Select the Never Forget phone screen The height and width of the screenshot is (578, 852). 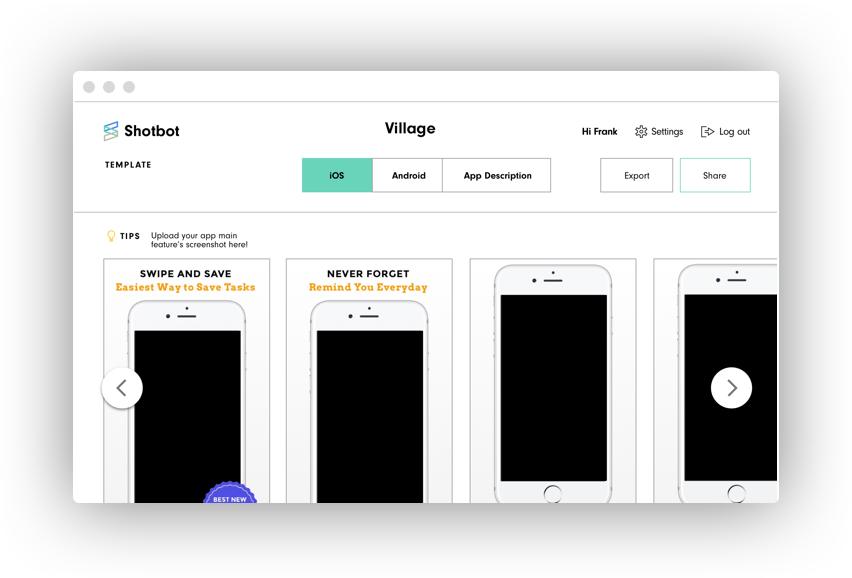(x=370, y=416)
